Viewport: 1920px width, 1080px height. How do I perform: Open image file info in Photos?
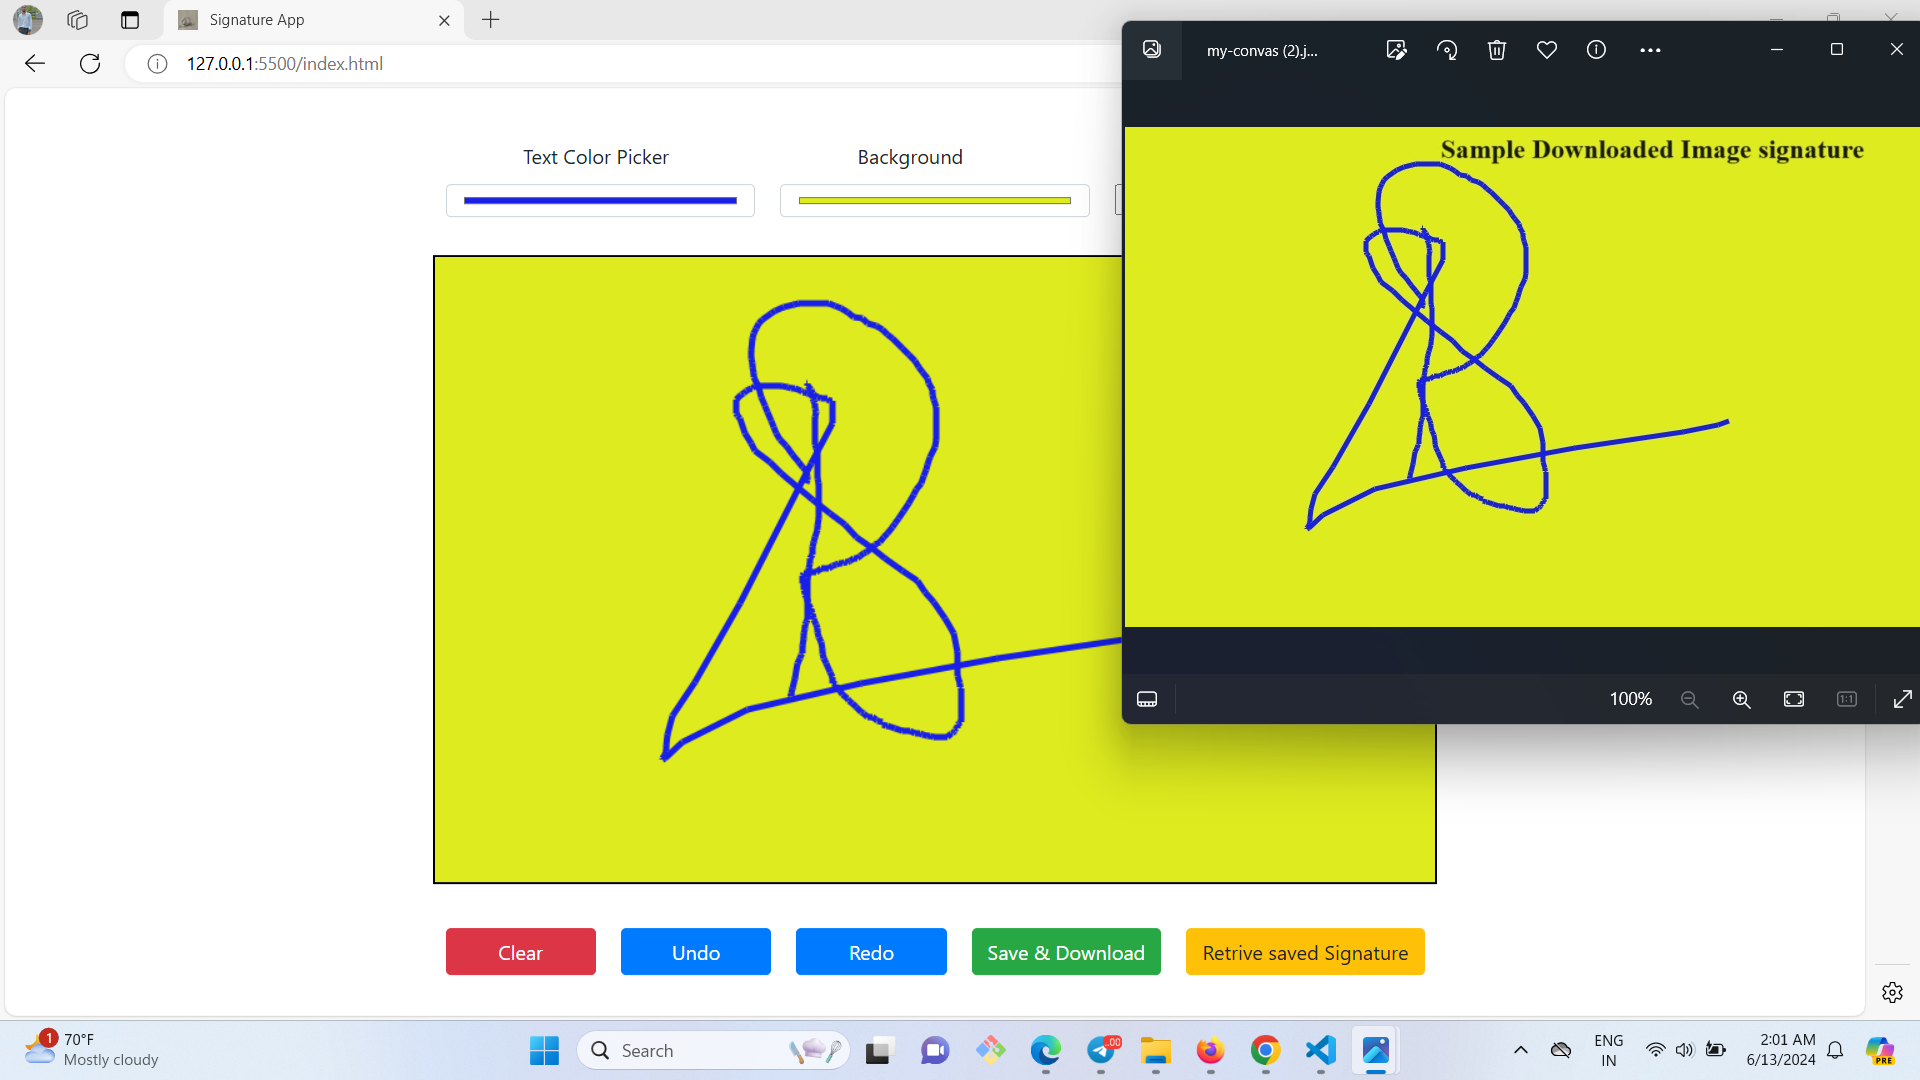click(1597, 50)
